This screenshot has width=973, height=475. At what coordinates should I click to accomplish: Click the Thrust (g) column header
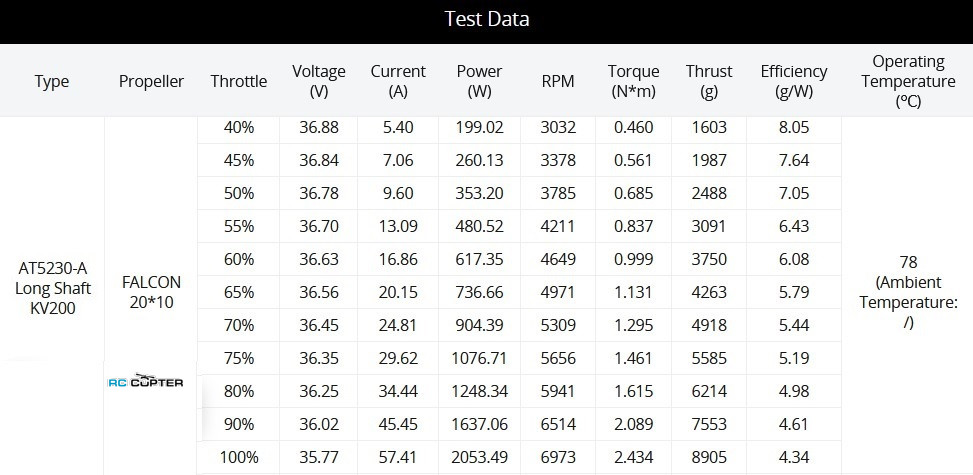click(709, 81)
